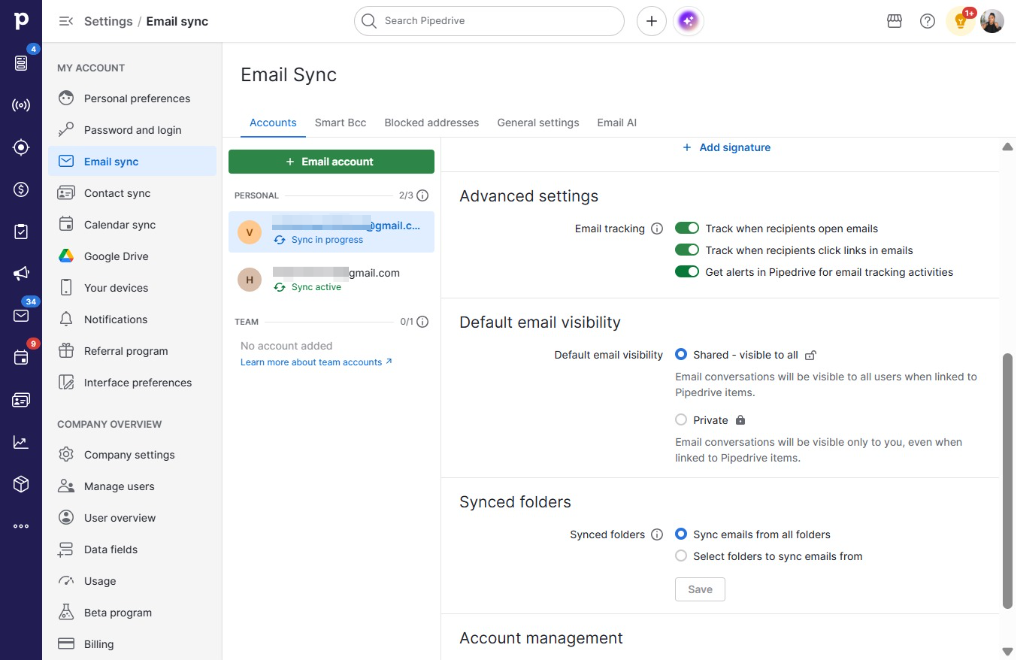Open the user profile avatar
The width and height of the screenshot is (1016, 660).
[991, 21]
